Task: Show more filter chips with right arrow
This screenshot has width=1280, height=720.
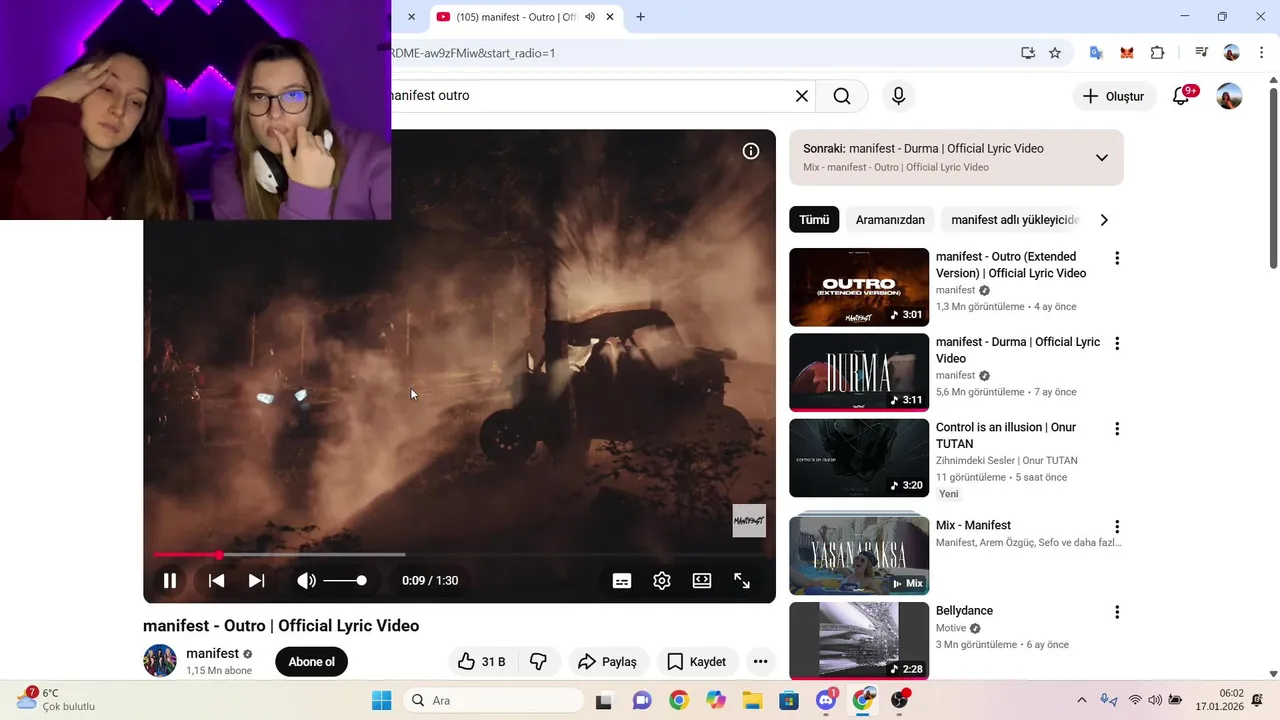Action: [x=1104, y=220]
